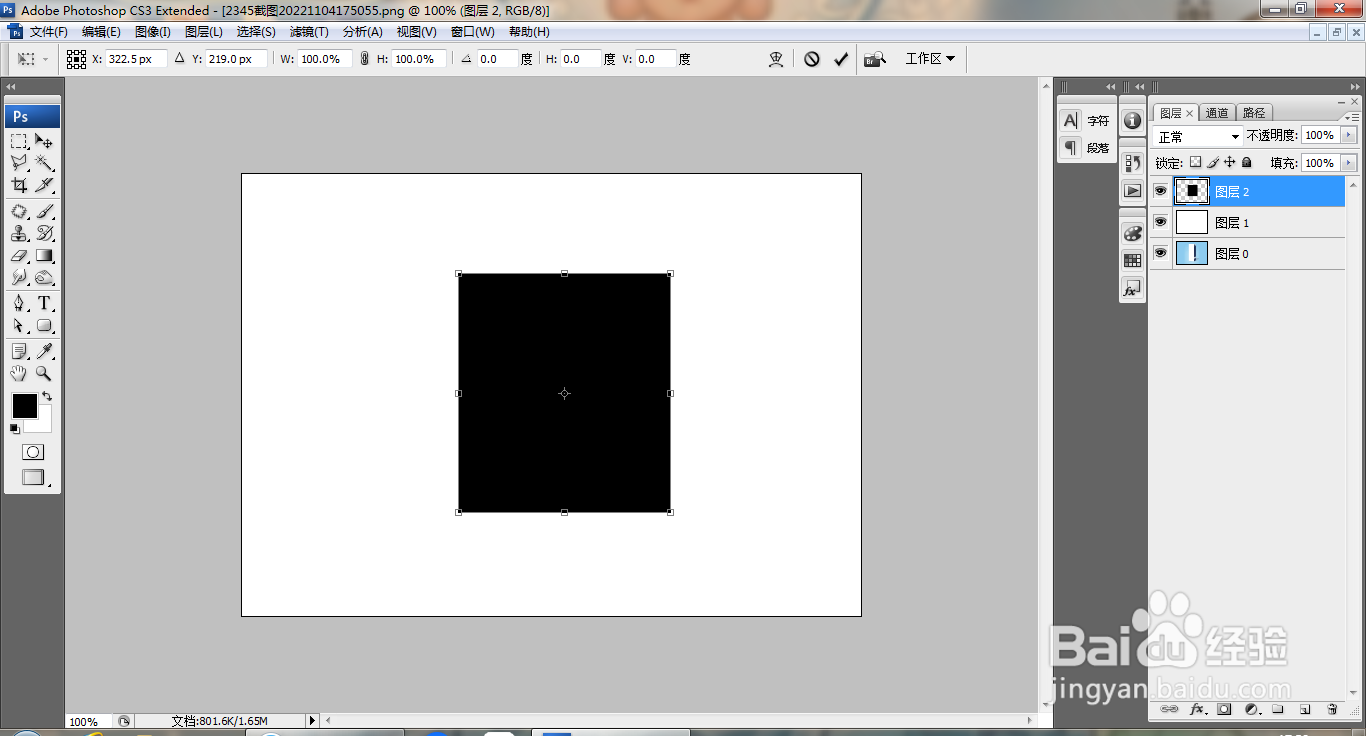Switch to the 路径 tab

pyautogui.click(x=1253, y=113)
